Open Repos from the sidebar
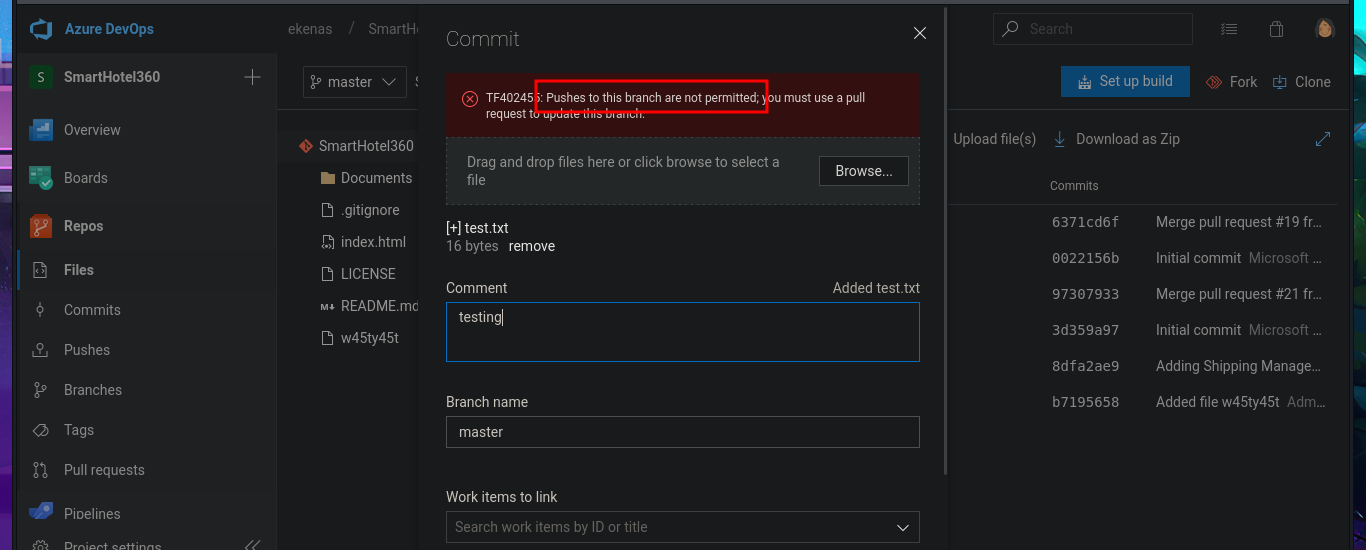Viewport: 1366px width, 550px height. (83, 226)
